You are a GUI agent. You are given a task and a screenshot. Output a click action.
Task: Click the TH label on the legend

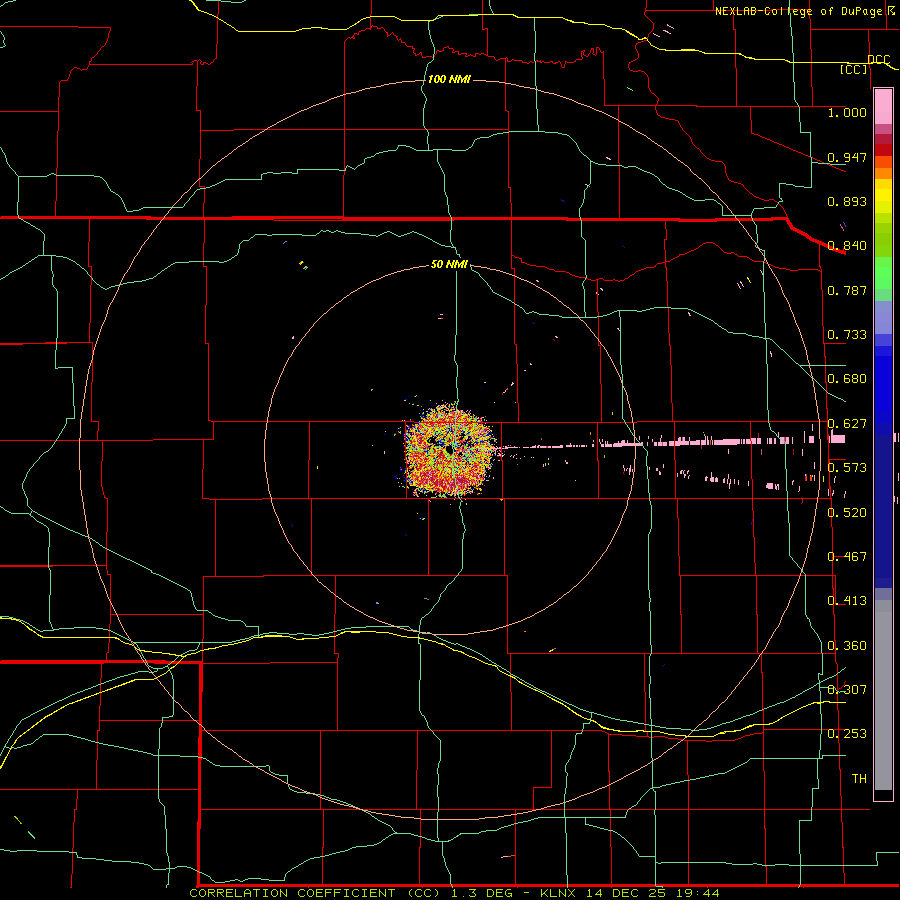tap(859, 779)
